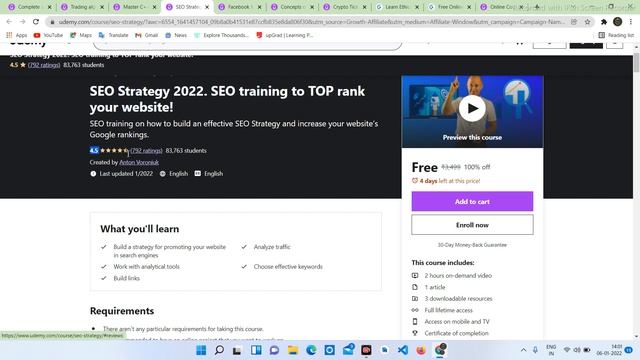Click microphone icon in system tray

tap(535, 350)
